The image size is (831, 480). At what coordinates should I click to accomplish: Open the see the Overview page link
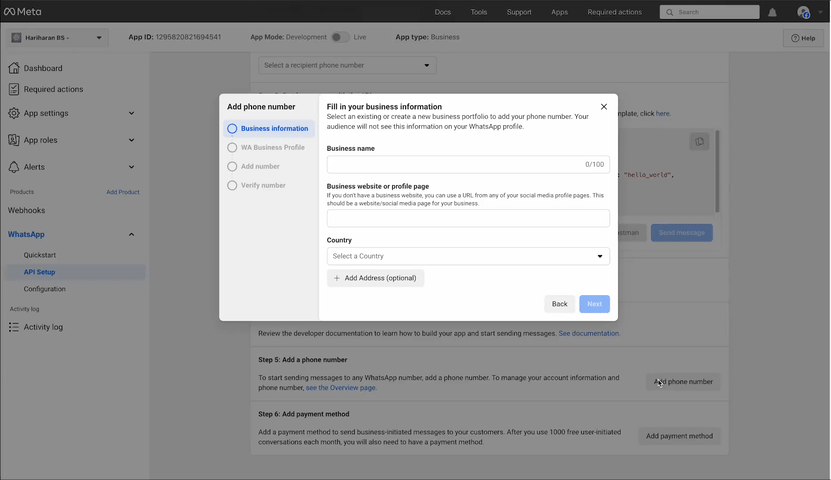click(x=340, y=388)
